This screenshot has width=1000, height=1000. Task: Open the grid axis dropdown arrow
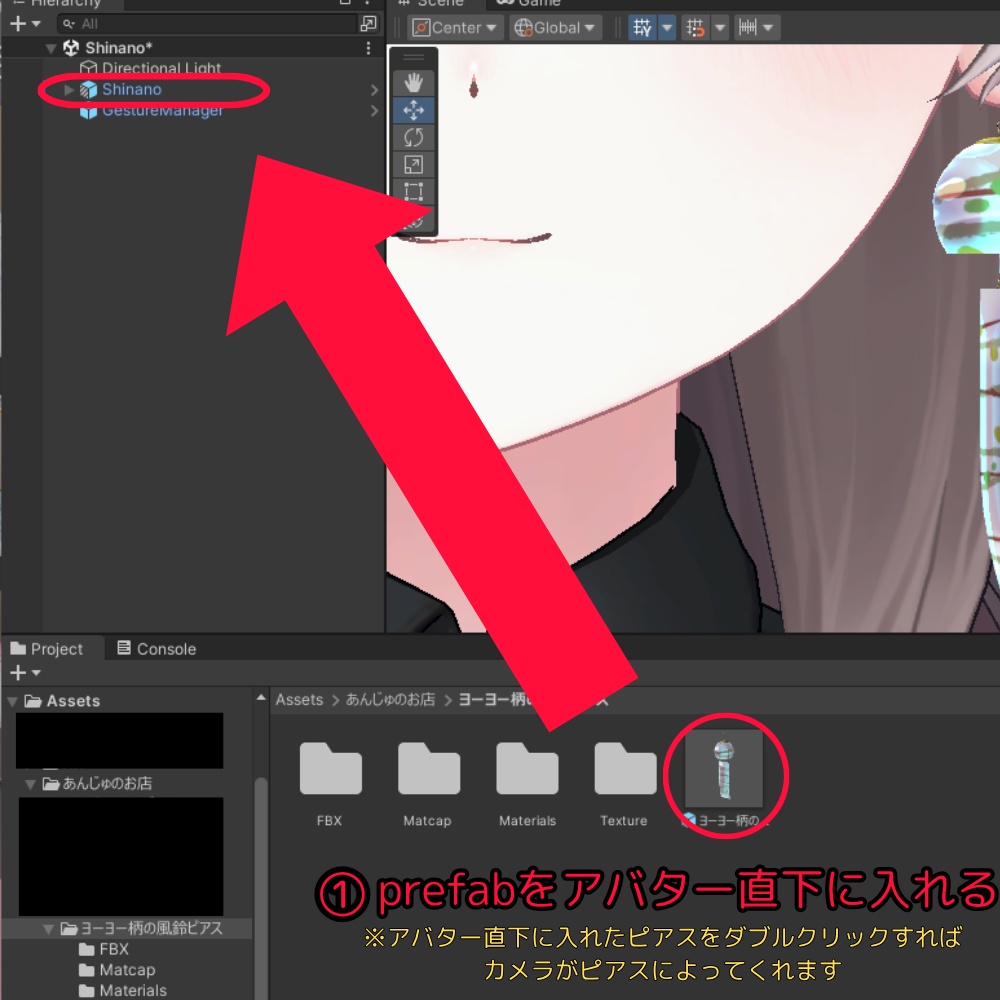665,27
